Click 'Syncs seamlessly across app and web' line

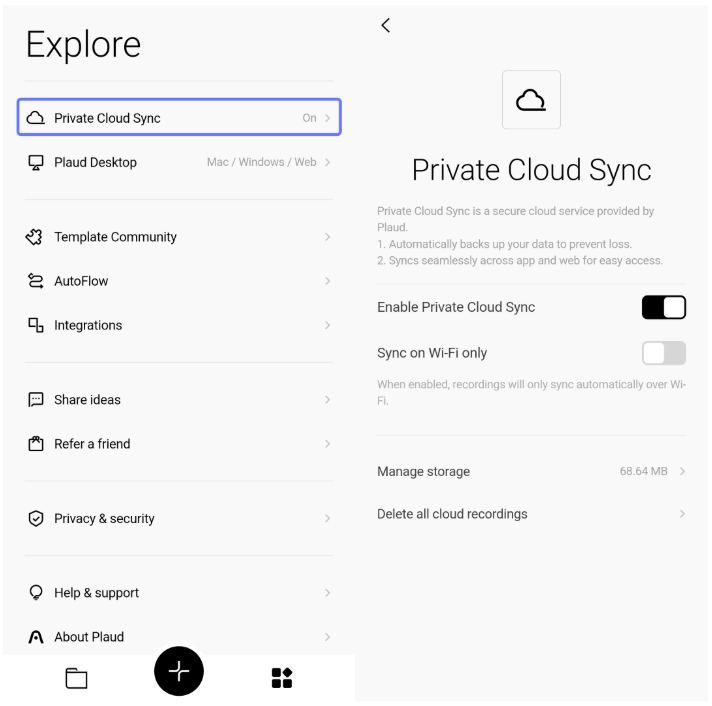tap(520, 261)
